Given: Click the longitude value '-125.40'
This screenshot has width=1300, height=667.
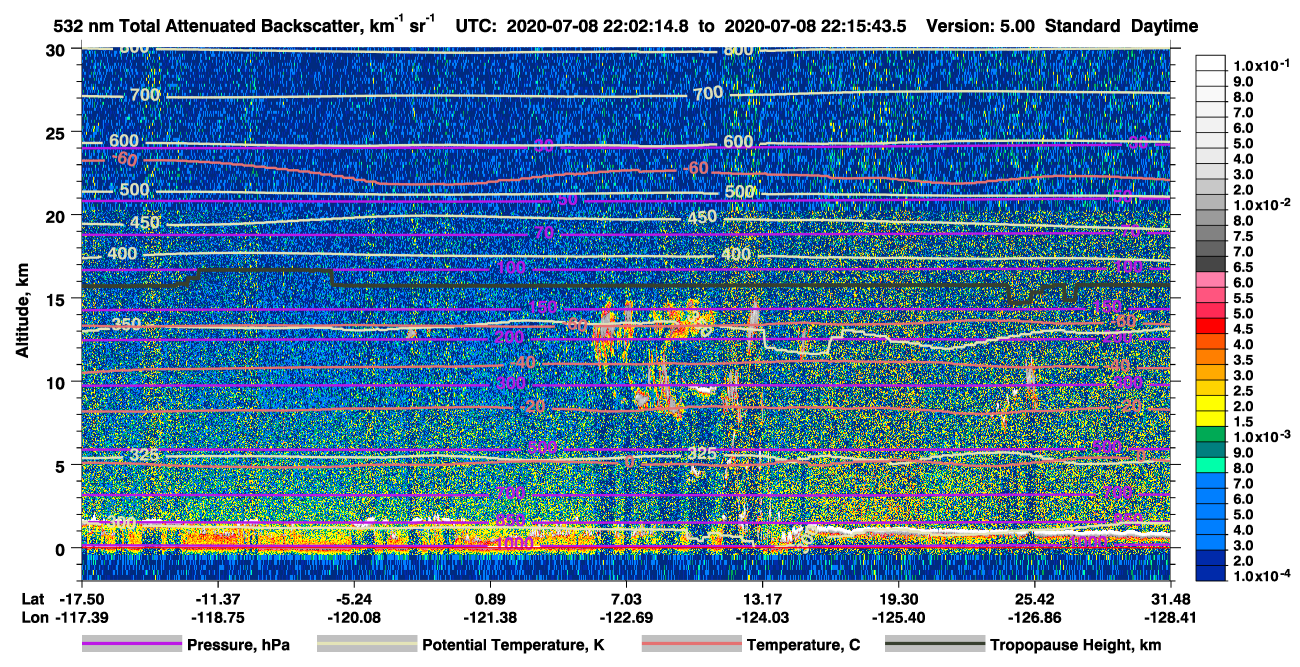Looking at the screenshot, I should click(898, 616).
